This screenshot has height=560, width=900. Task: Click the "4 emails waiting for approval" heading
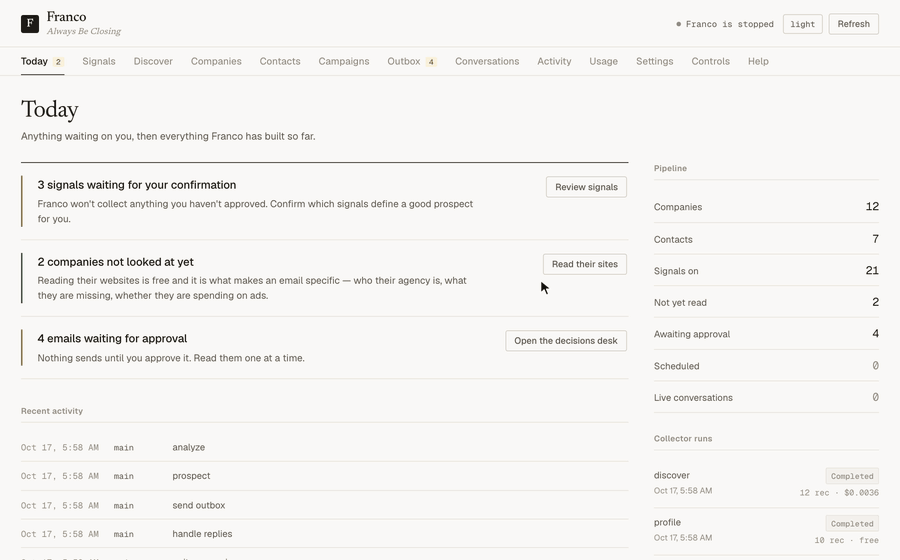(x=112, y=339)
